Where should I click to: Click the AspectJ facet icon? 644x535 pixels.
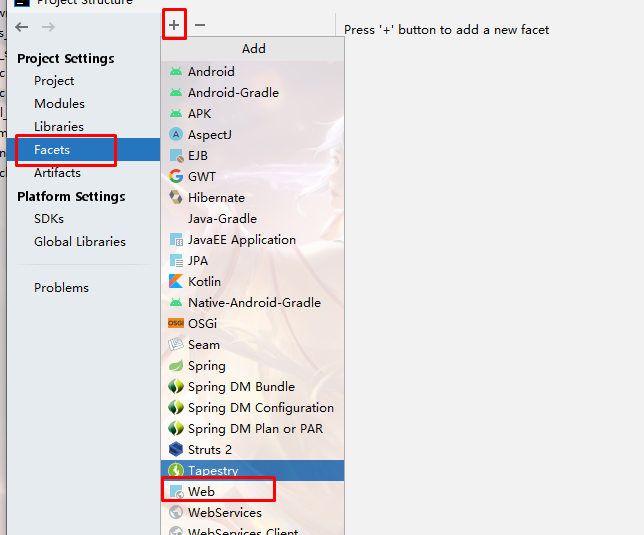pyautogui.click(x=176, y=134)
